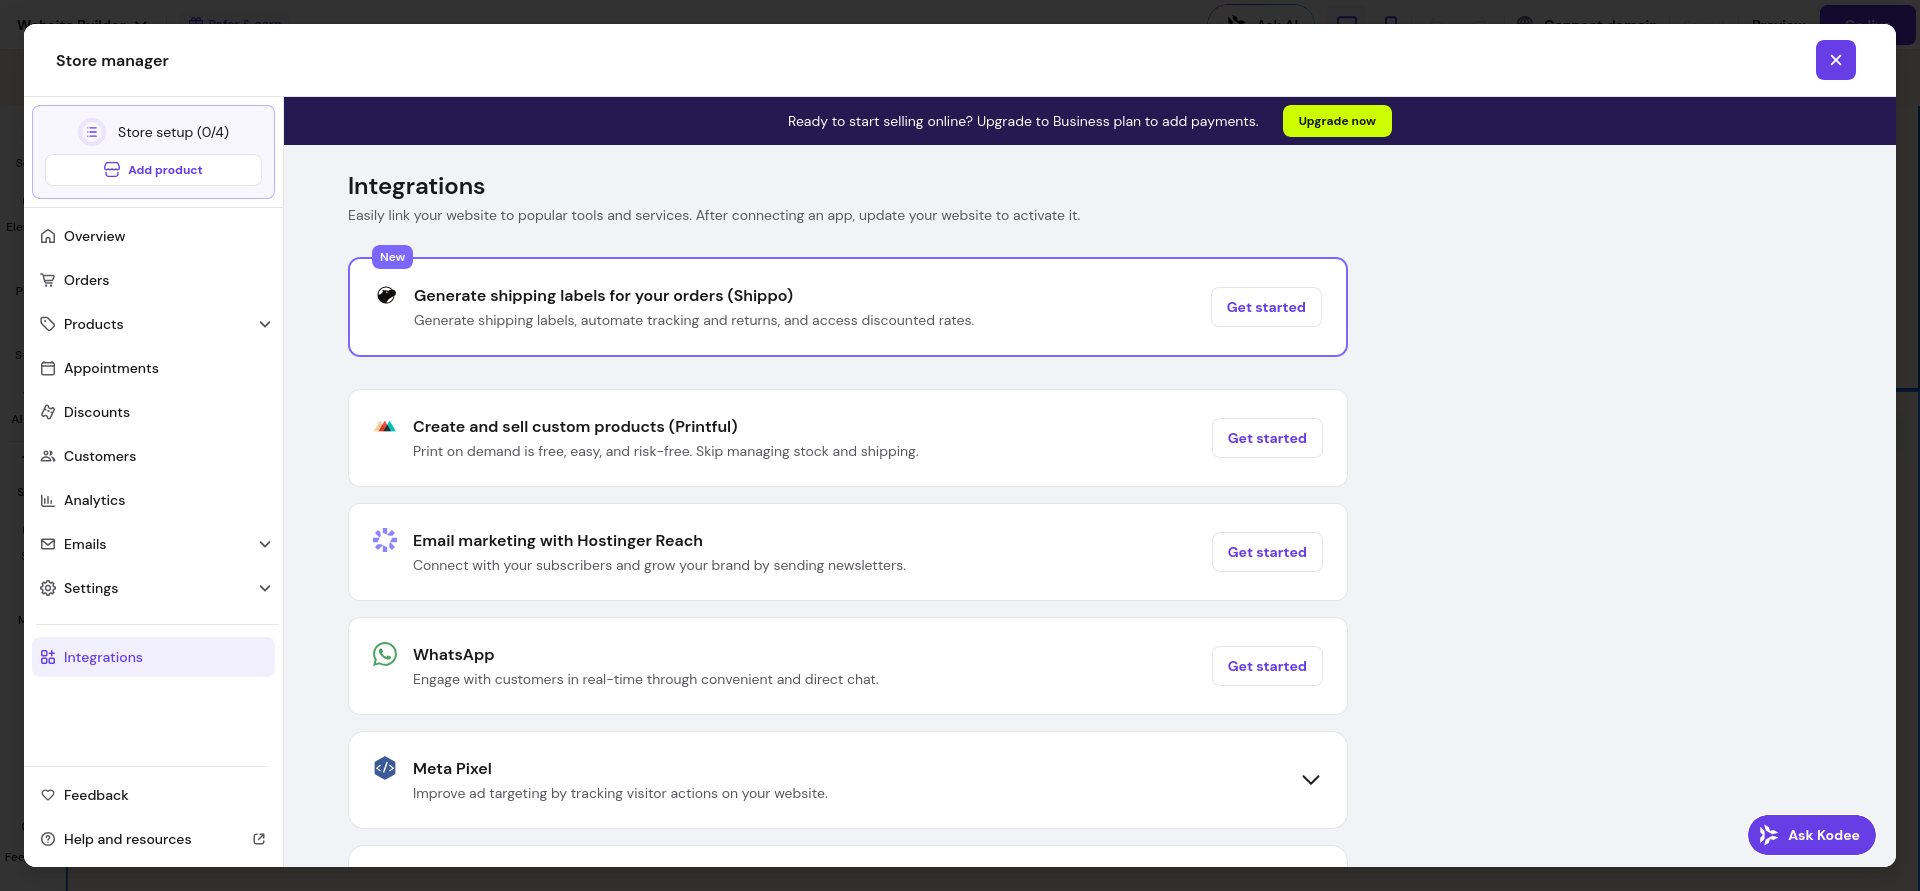Click the Settings gear icon
1920x891 pixels.
pos(48,588)
